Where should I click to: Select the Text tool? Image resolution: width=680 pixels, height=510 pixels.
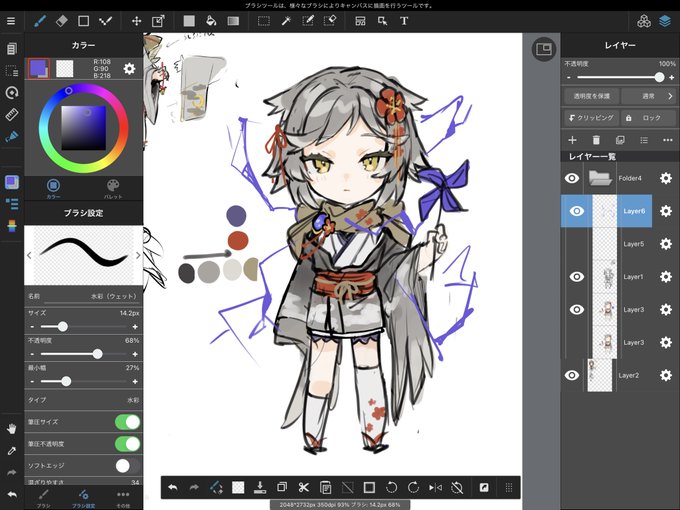404,21
